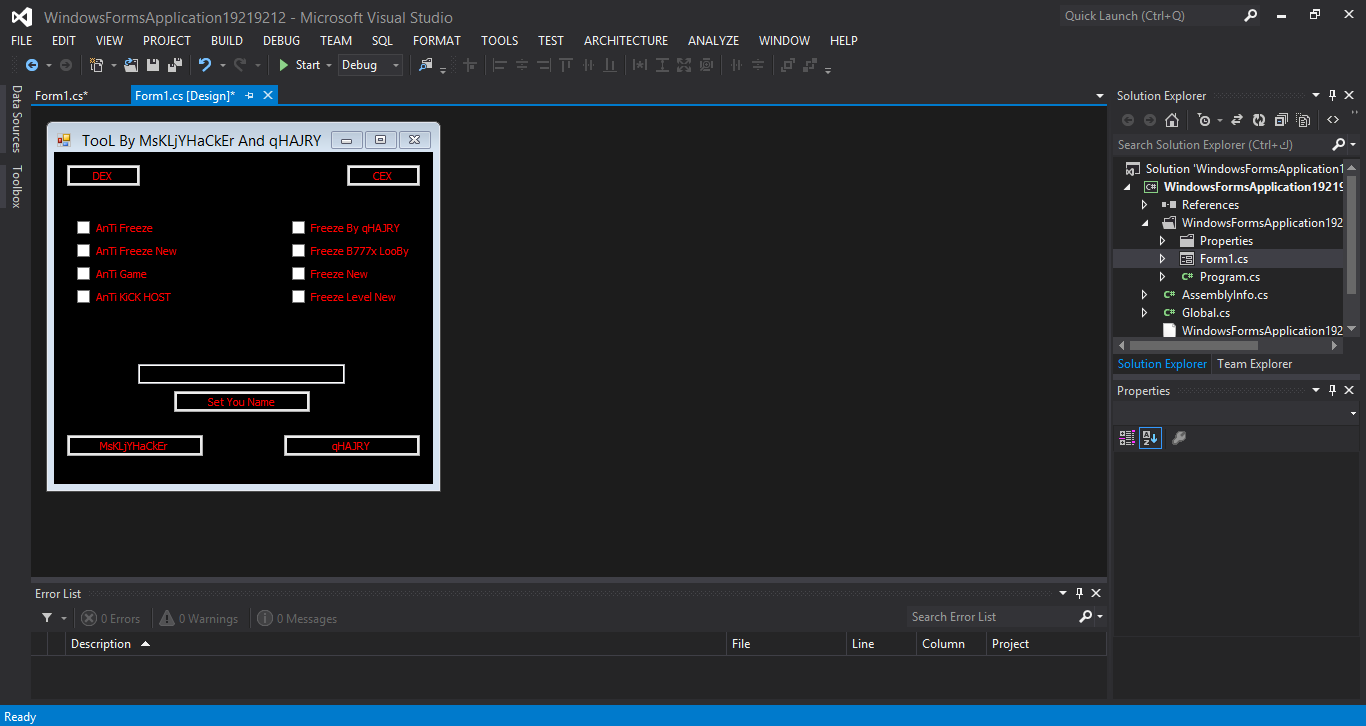Refresh the Solution Explorer

pos(1259,120)
